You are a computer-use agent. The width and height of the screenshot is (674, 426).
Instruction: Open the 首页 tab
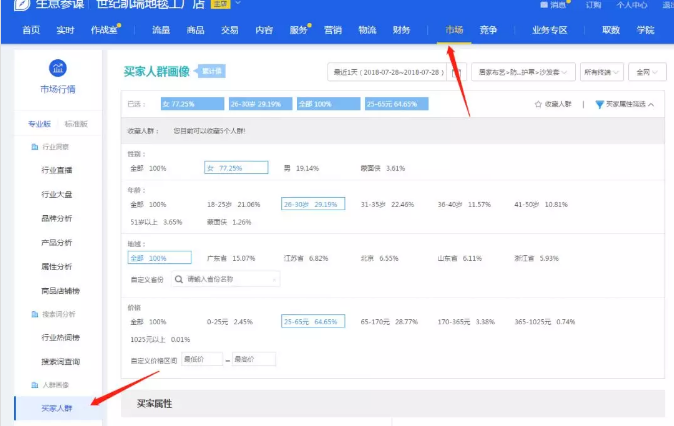coord(31,30)
